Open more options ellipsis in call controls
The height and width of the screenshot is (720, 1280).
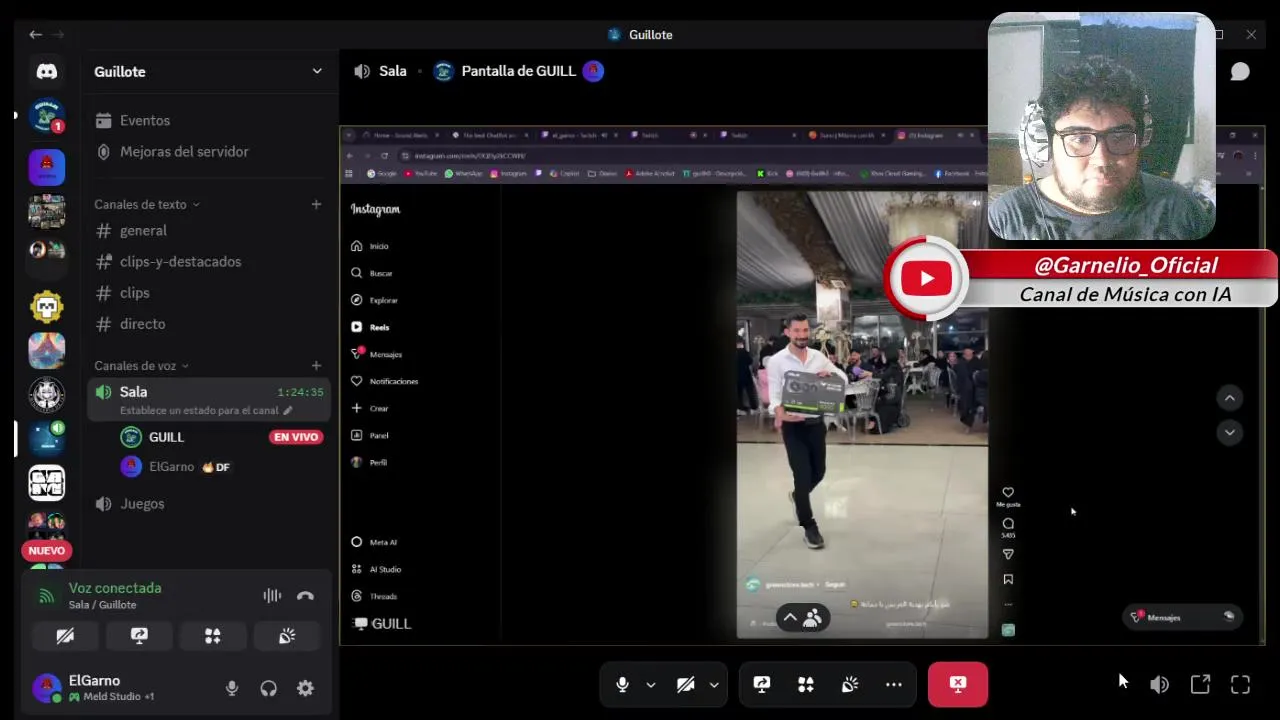click(894, 684)
